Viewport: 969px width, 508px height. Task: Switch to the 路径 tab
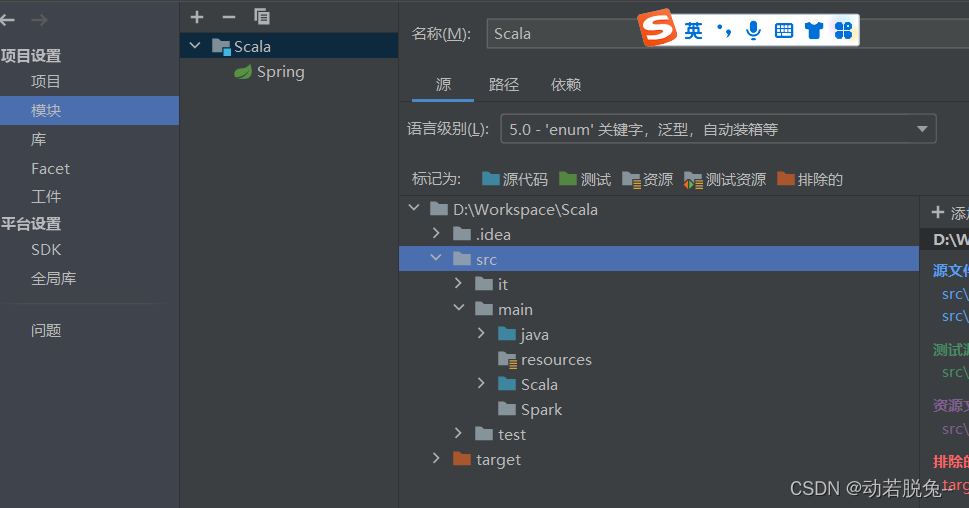pos(504,85)
